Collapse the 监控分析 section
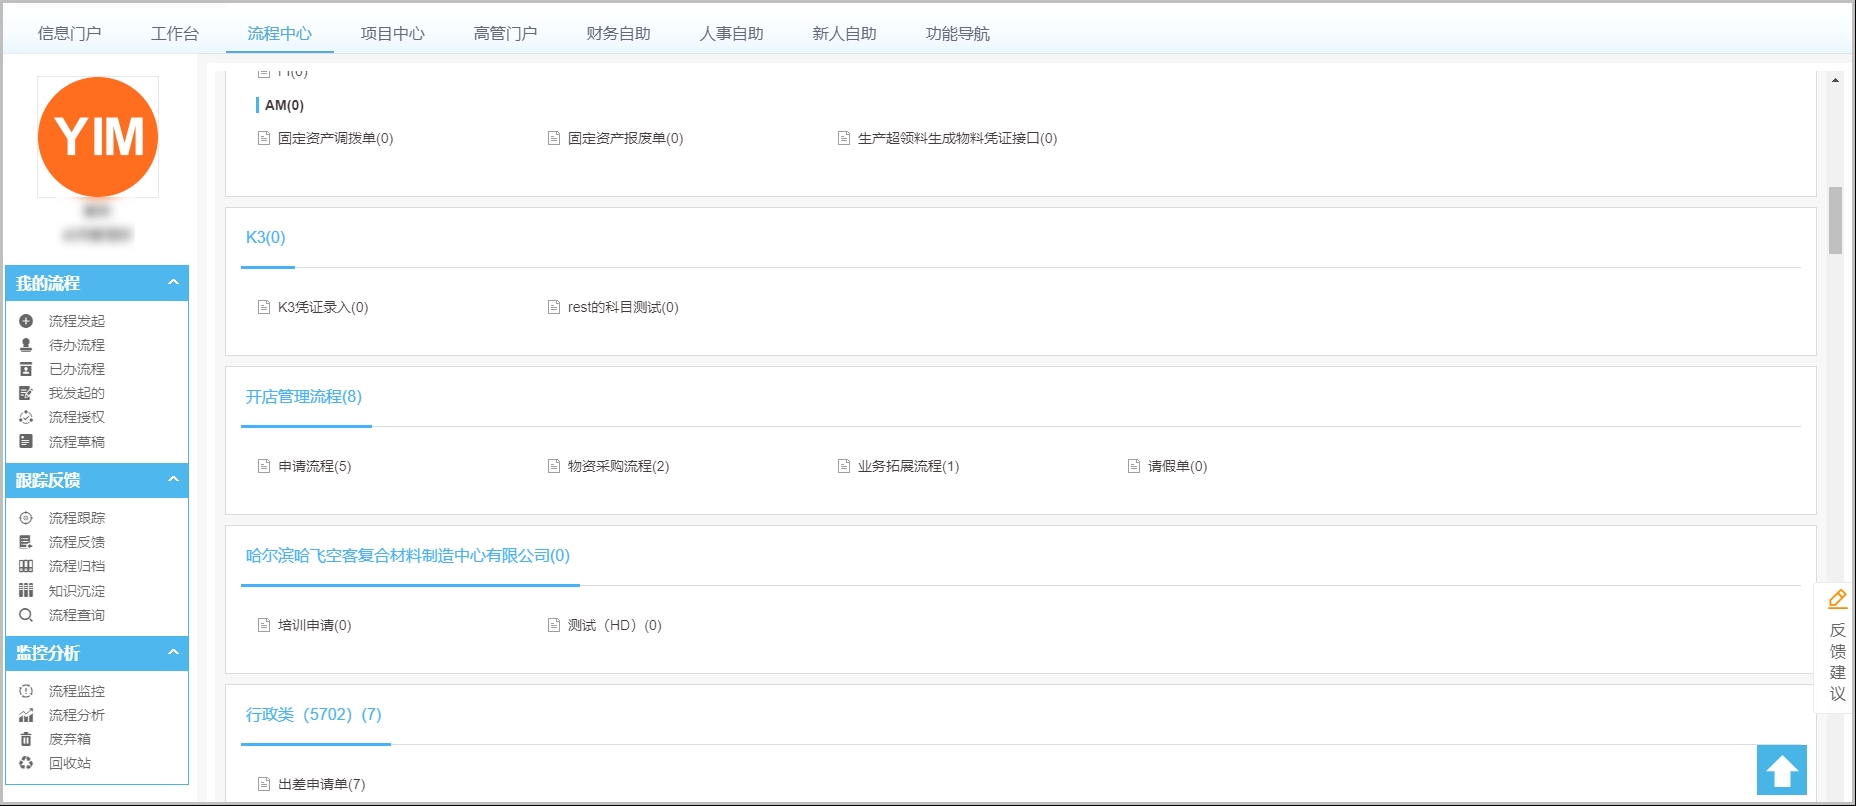This screenshot has height=806, width=1856. pos(173,653)
